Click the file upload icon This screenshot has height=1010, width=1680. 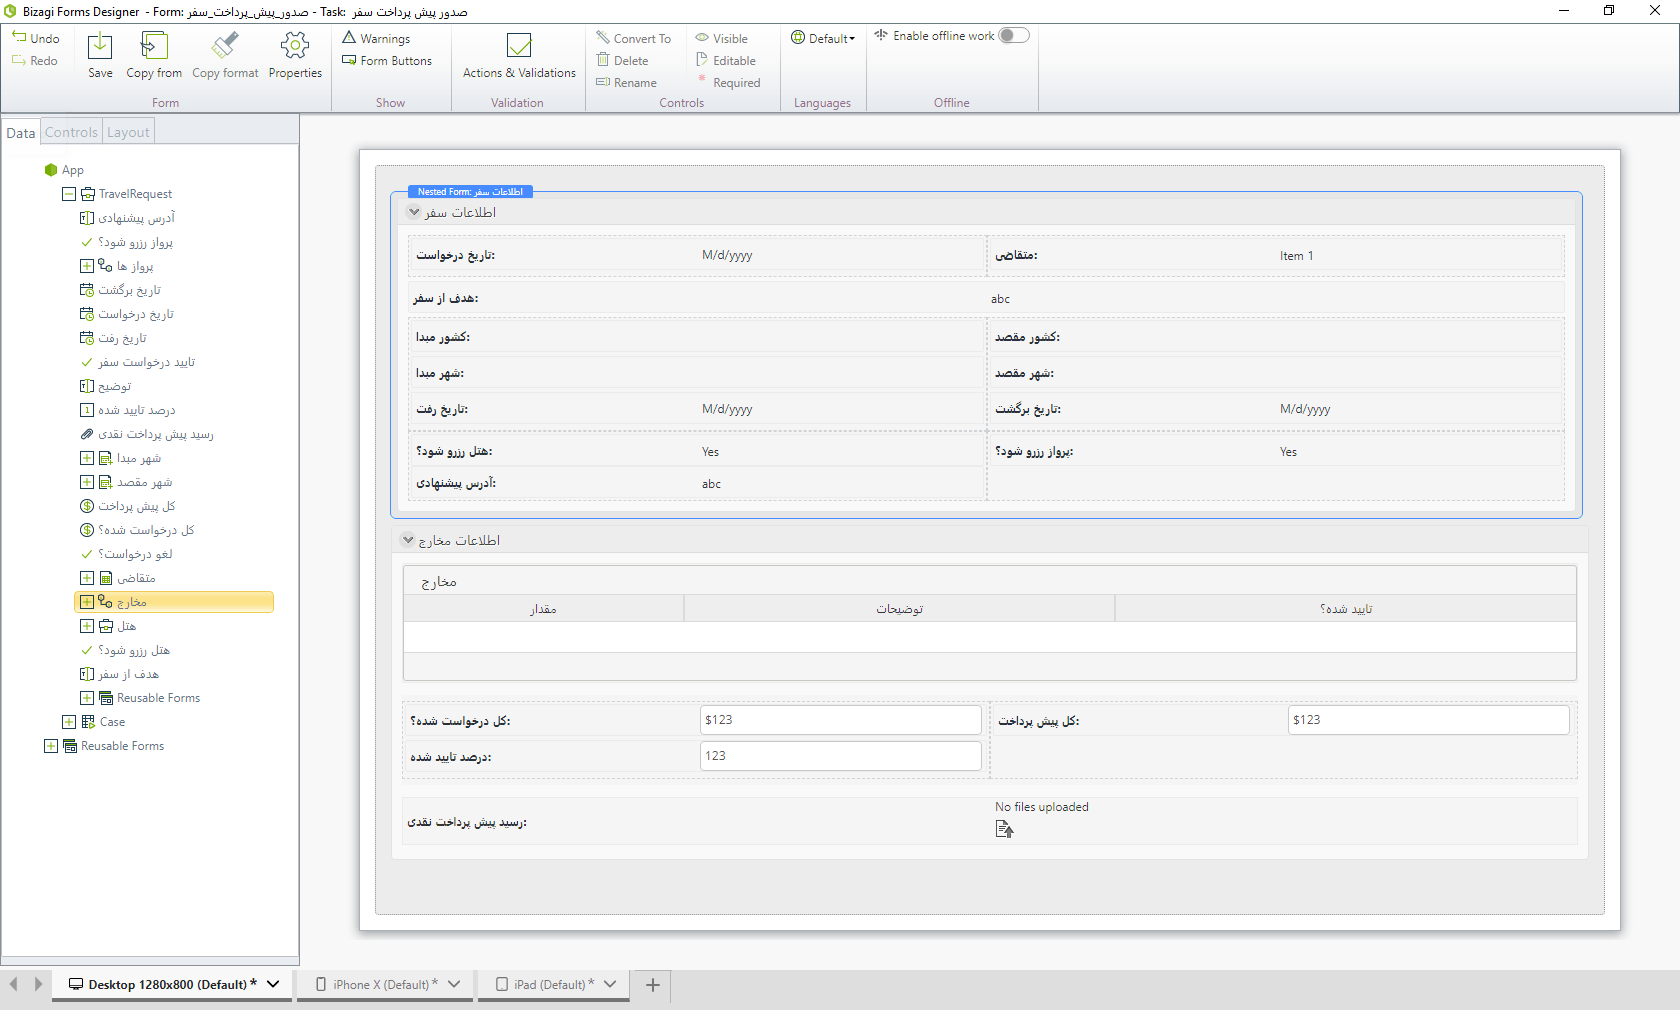1004,829
